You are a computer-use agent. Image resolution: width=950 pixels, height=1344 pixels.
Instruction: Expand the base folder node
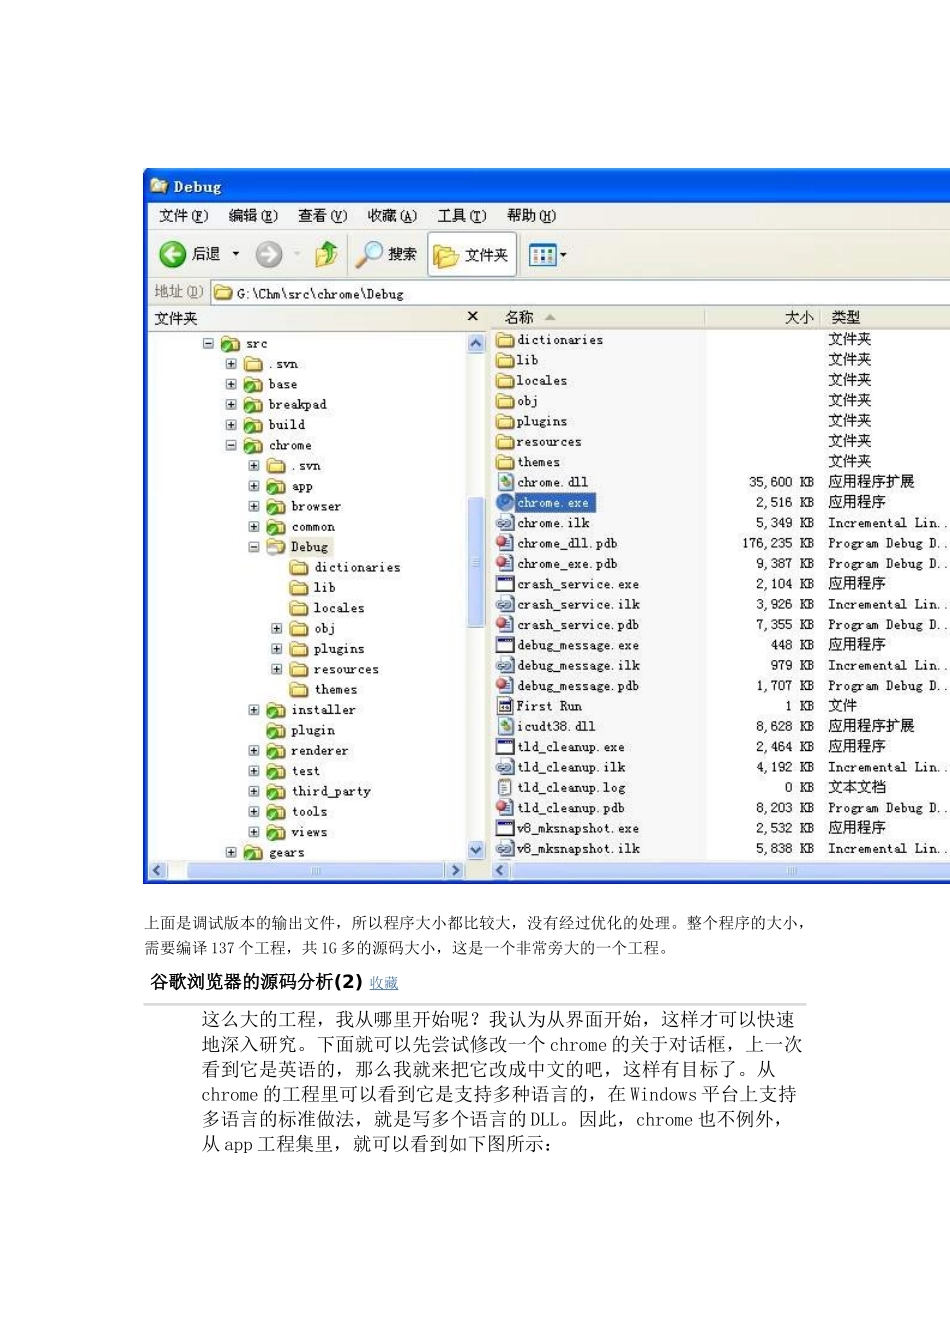(231, 384)
